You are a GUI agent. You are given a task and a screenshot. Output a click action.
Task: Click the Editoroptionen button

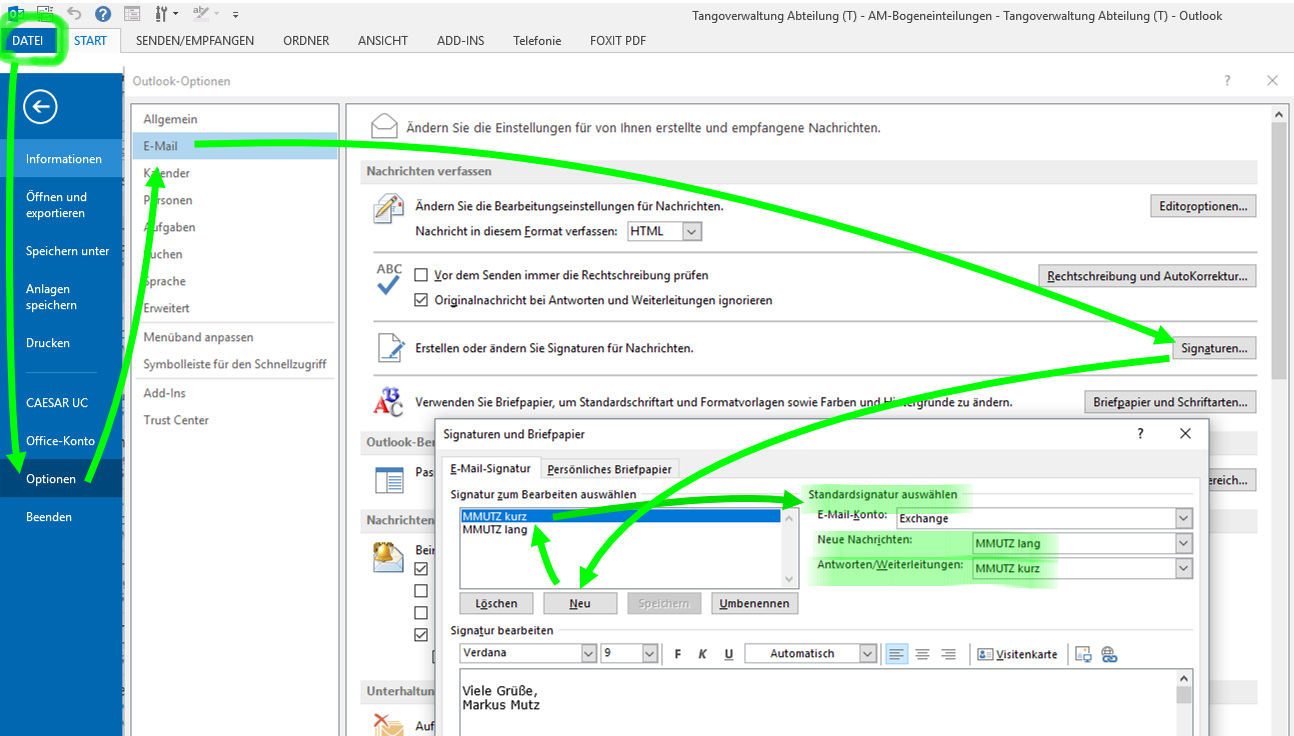point(1203,206)
